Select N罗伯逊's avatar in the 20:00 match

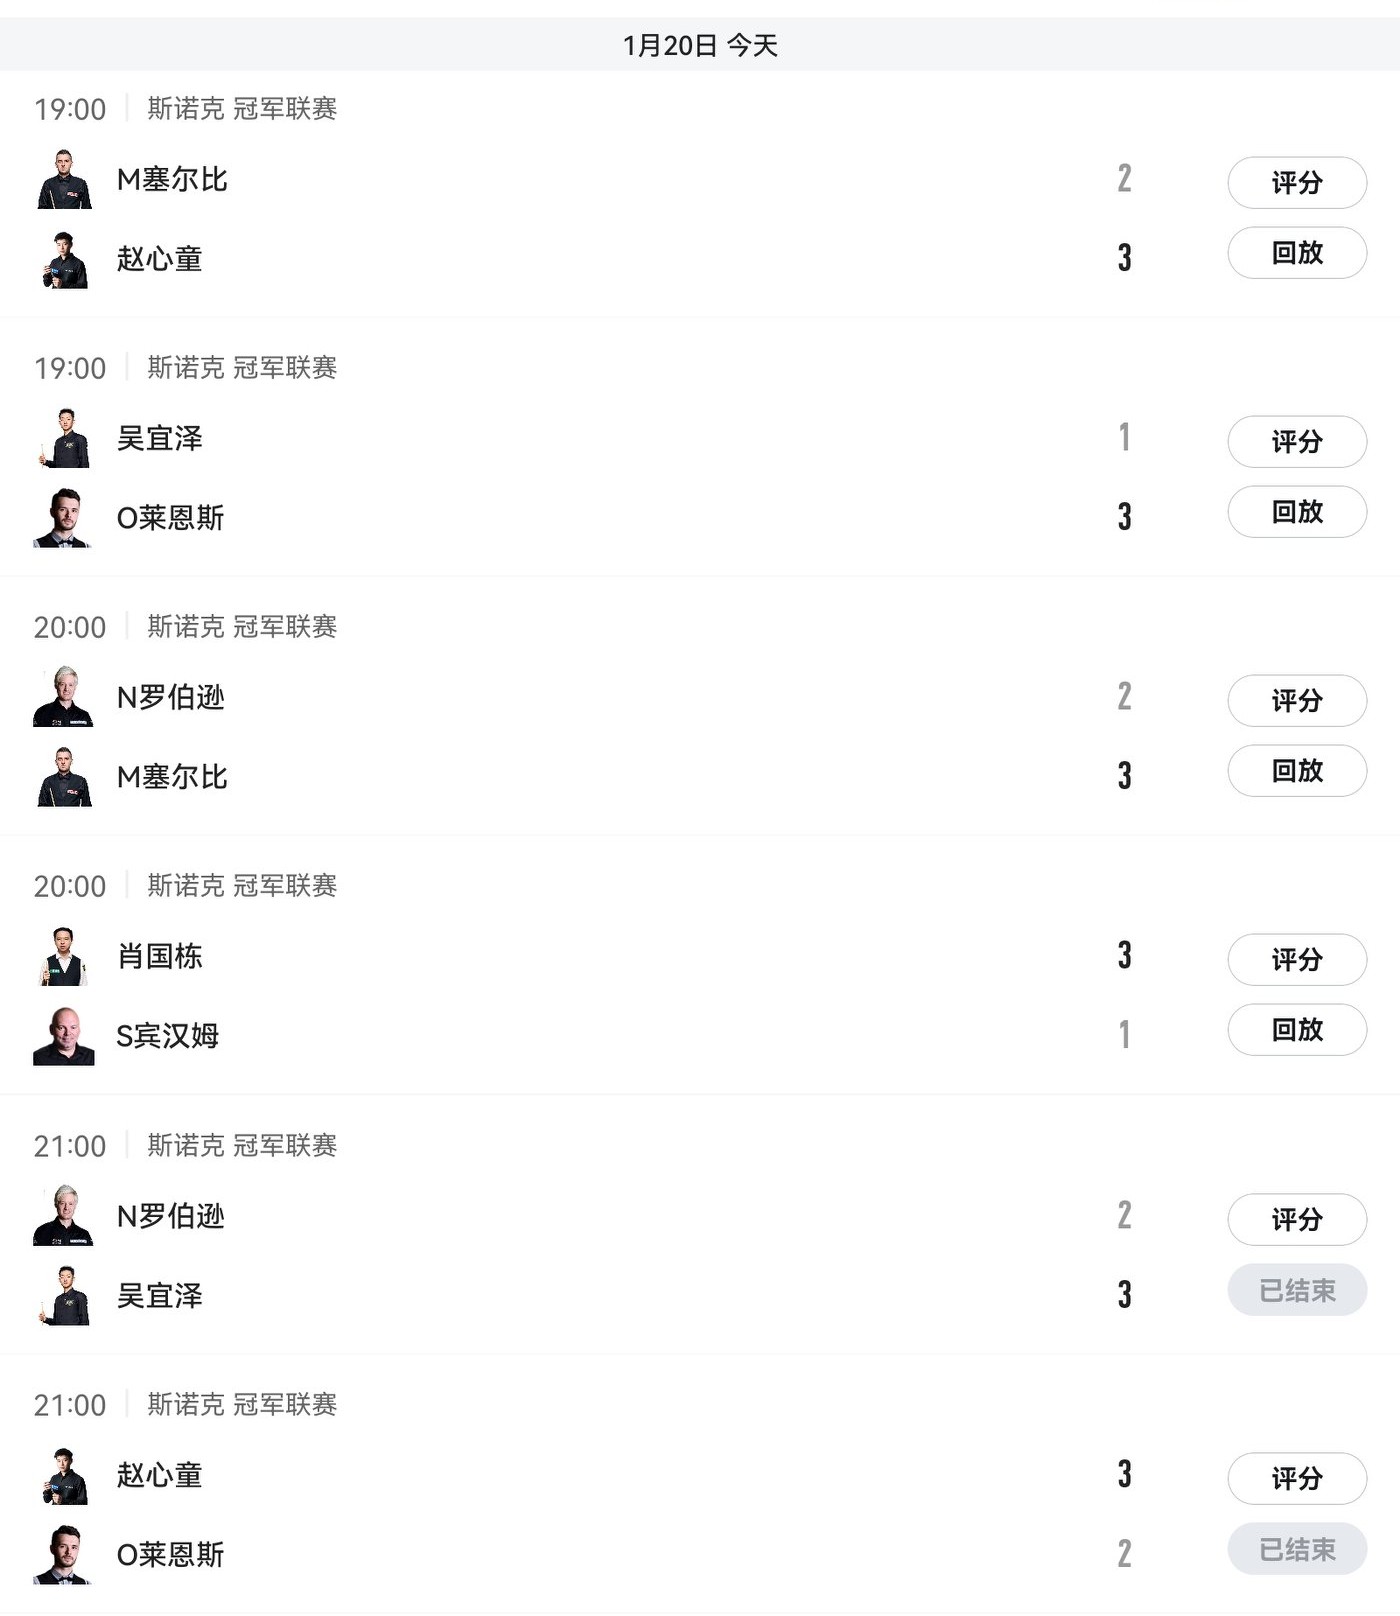tap(65, 697)
